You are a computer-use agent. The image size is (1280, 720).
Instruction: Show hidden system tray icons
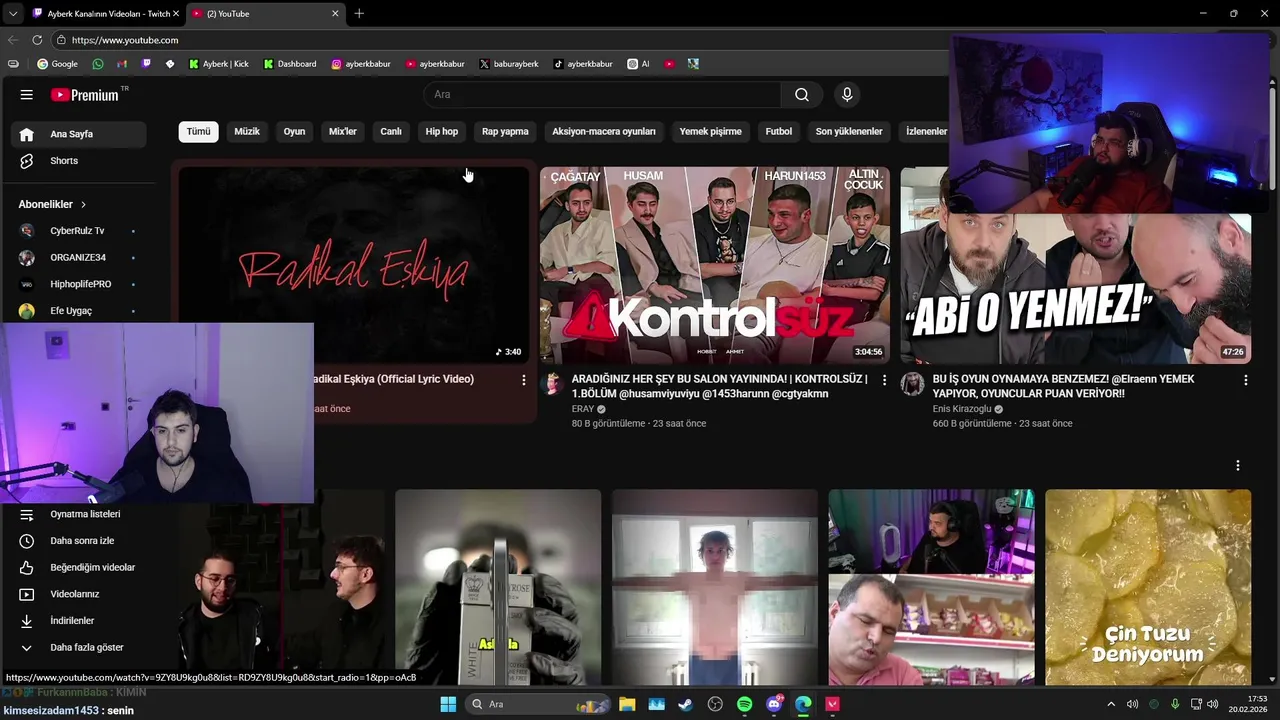point(1110,704)
